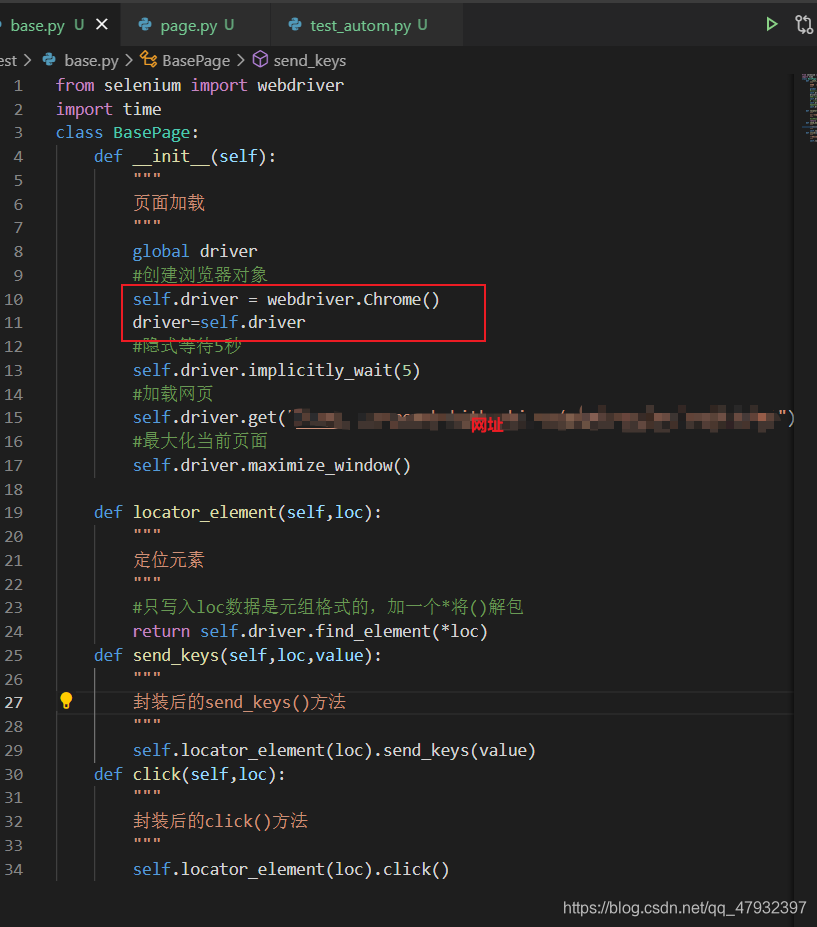Click 'from selenium import webdriver' line
The height and width of the screenshot is (927, 817).
pyautogui.click(x=200, y=85)
